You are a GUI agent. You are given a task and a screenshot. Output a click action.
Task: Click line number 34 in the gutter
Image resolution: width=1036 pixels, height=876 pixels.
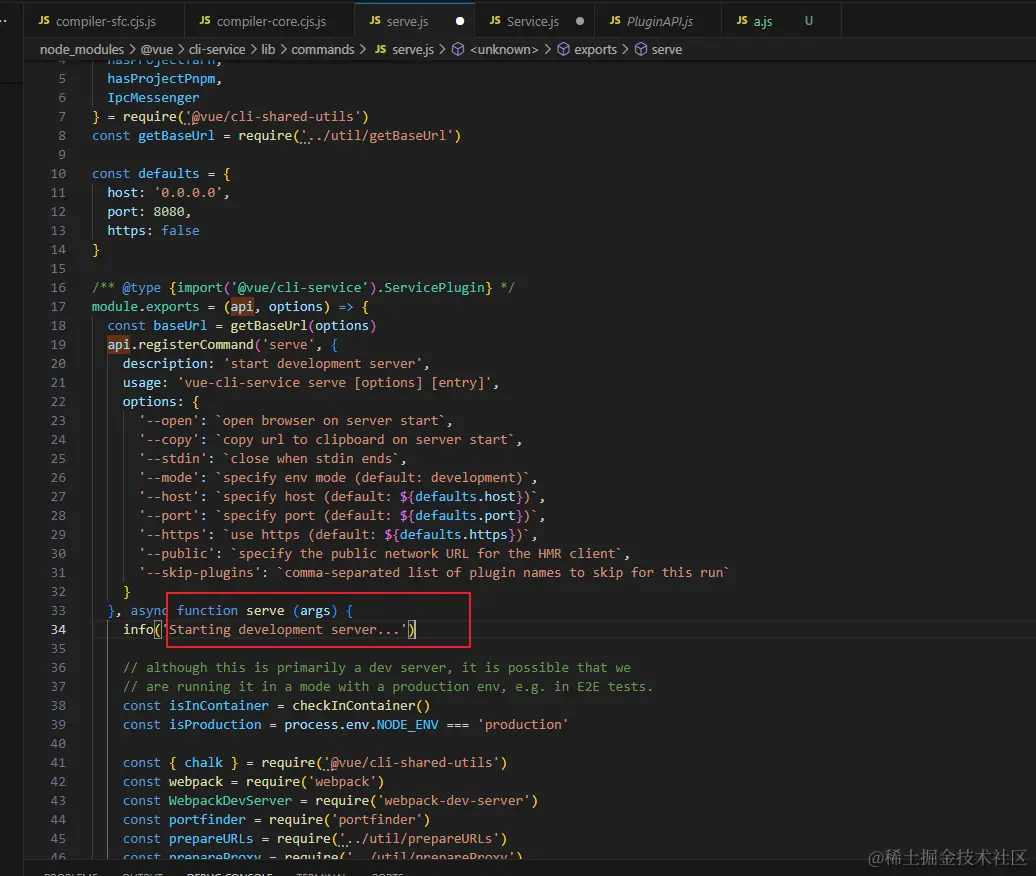(58, 630)
